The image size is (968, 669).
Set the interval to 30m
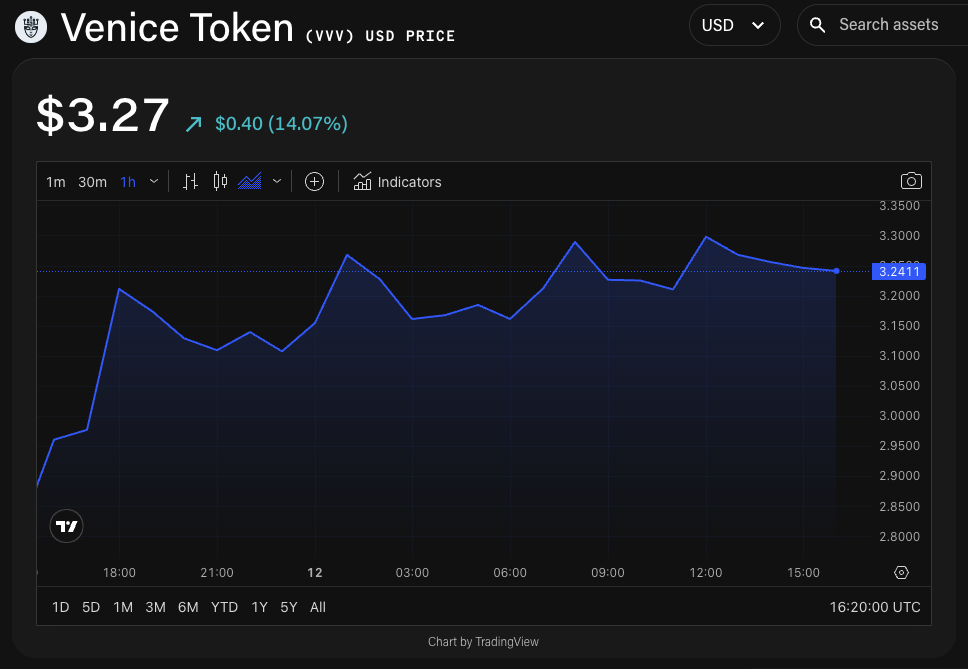pos(92,182)
